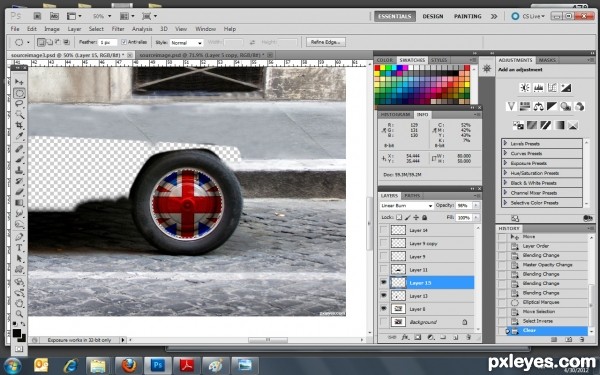Select the Move tool in the toolbox
600x375 pixels.
(x=19, y=82)
